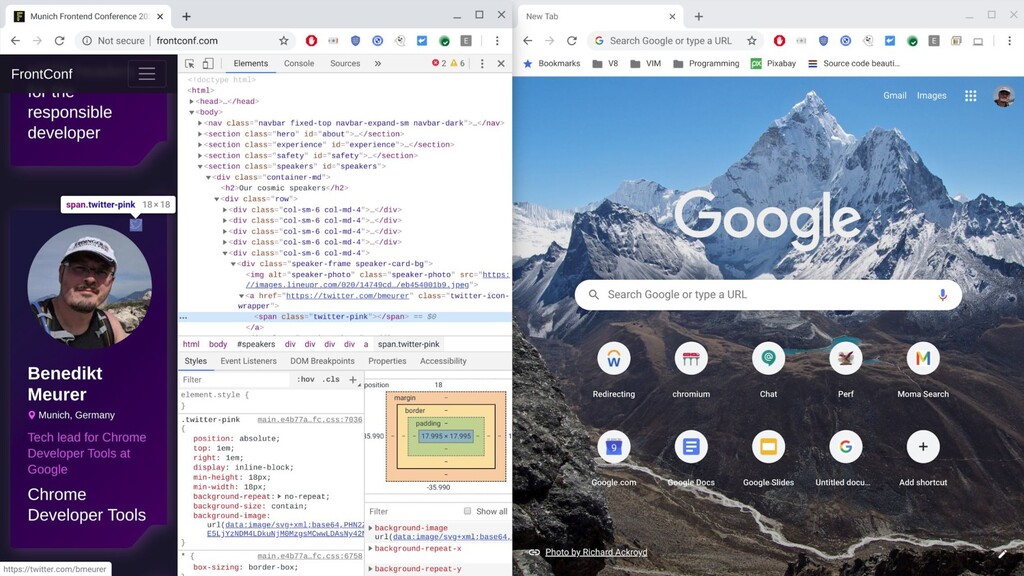Open the FrontConf hamburger navigation menu

(147, 74)
